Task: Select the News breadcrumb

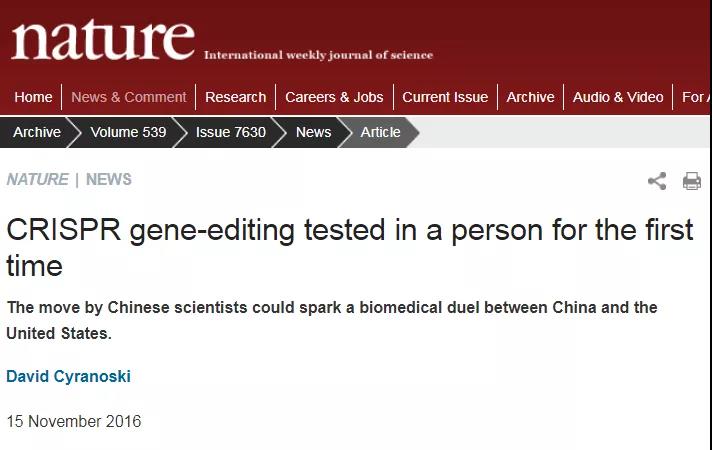Action: coord(313,132)
